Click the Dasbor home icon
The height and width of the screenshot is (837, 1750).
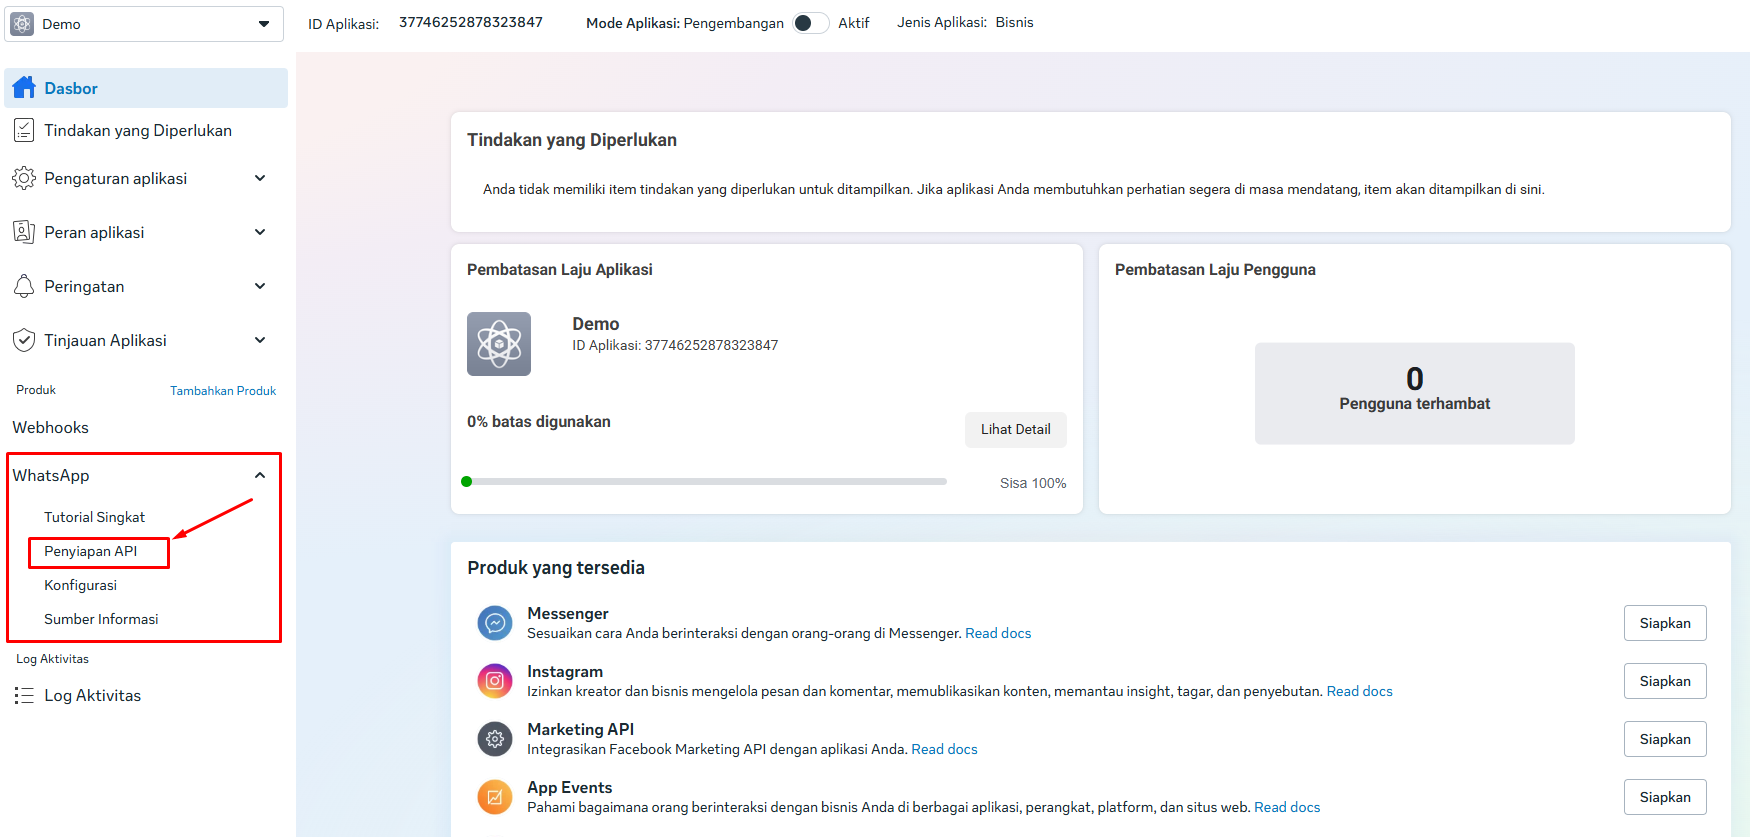click(24, 88)
